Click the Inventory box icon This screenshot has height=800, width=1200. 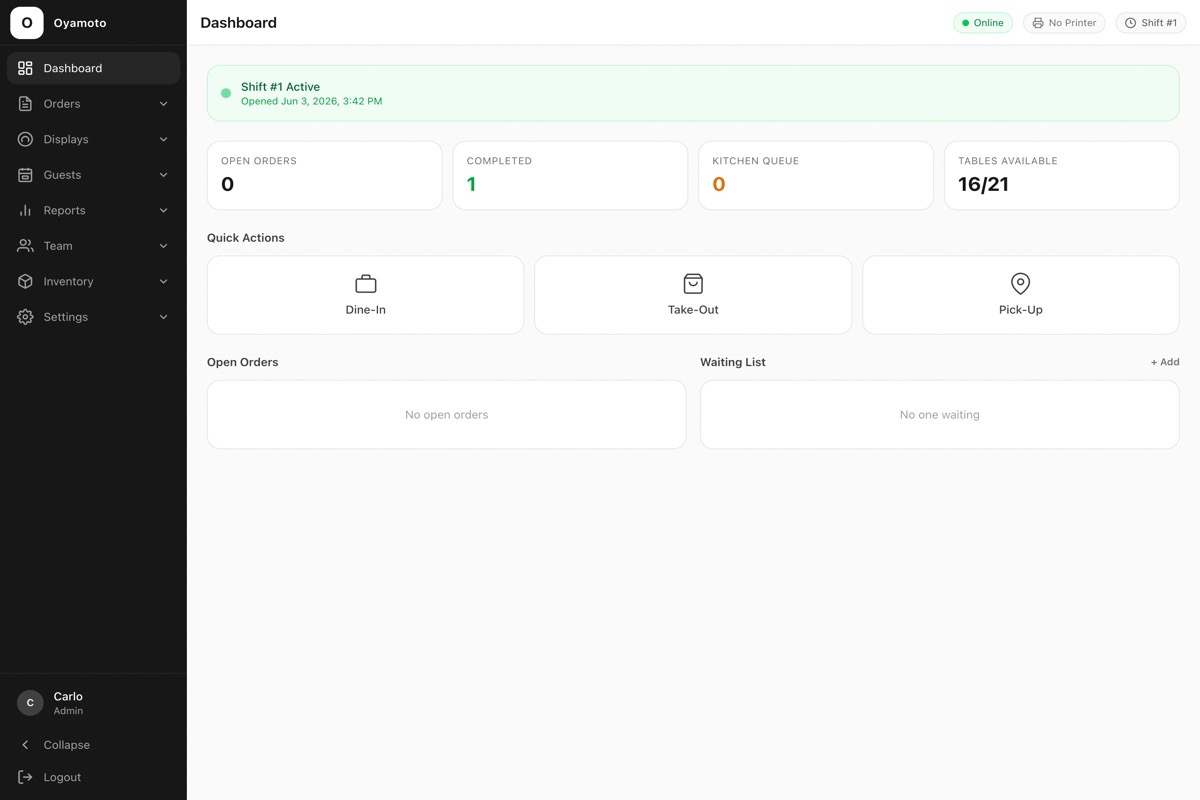[x=25, y=282]
